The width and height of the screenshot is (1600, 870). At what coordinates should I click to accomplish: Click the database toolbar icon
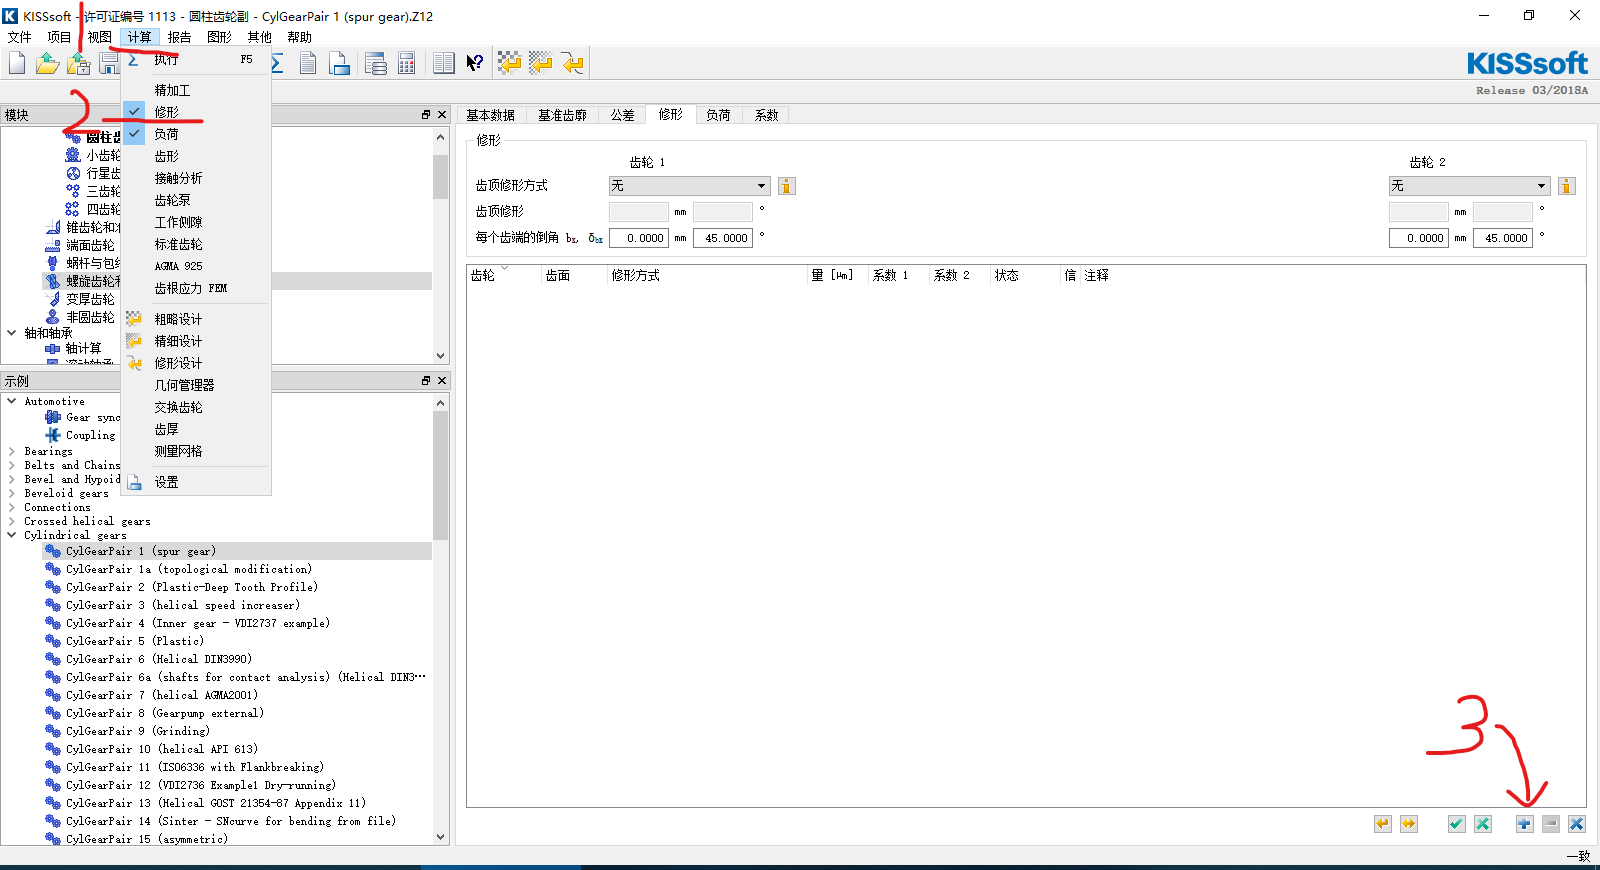point(376,63)
